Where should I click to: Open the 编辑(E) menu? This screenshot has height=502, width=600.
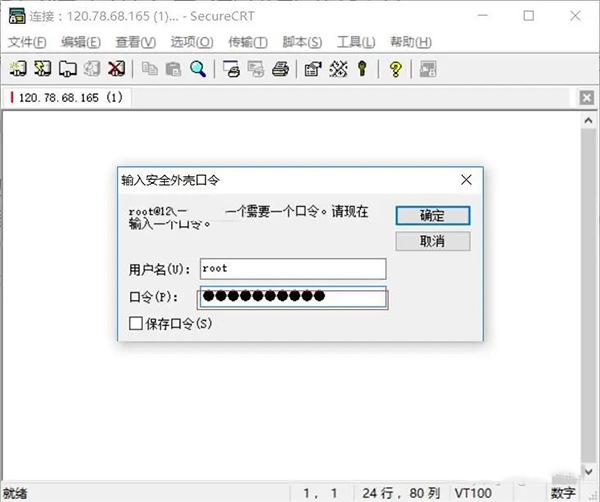pos(81,42)
